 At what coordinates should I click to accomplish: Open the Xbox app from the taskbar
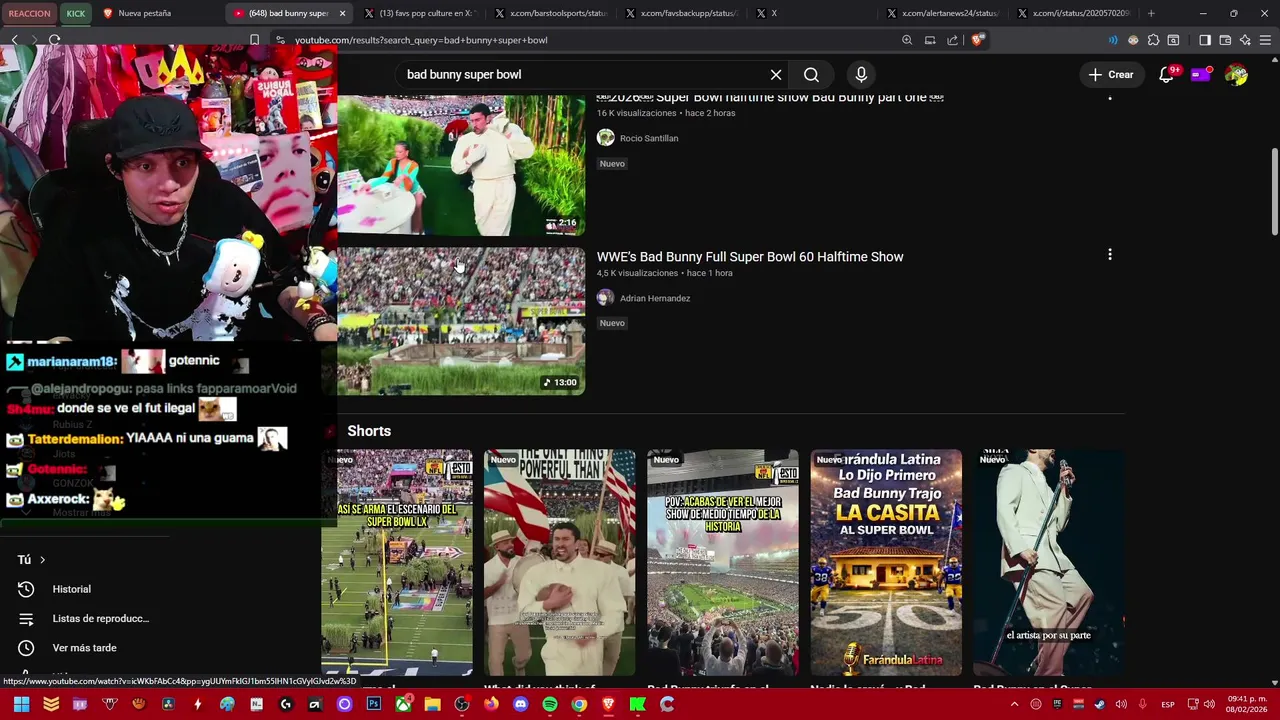[403, 704]
